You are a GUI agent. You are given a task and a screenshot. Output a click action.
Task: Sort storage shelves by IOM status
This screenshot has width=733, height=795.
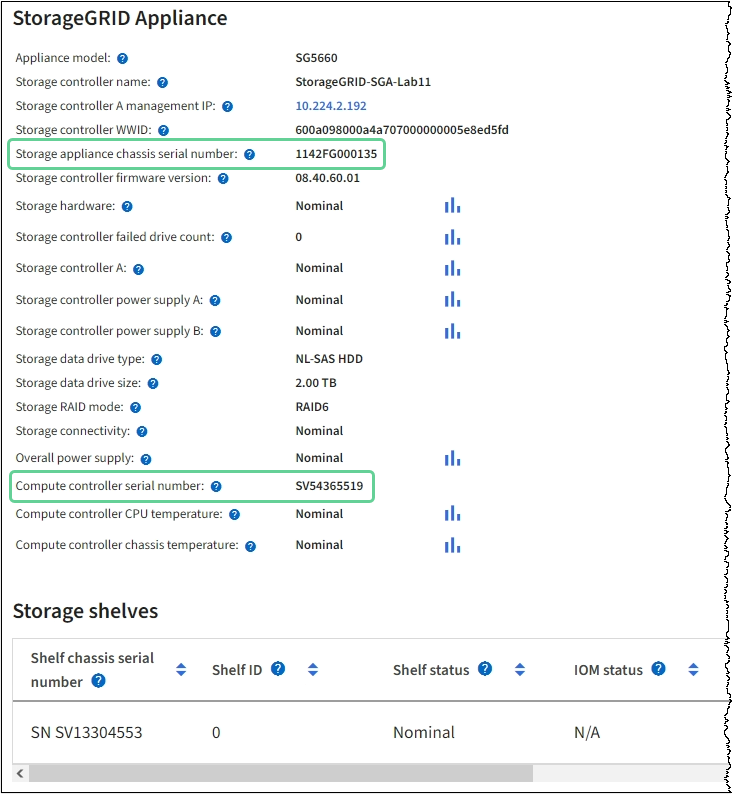point(692,670)
